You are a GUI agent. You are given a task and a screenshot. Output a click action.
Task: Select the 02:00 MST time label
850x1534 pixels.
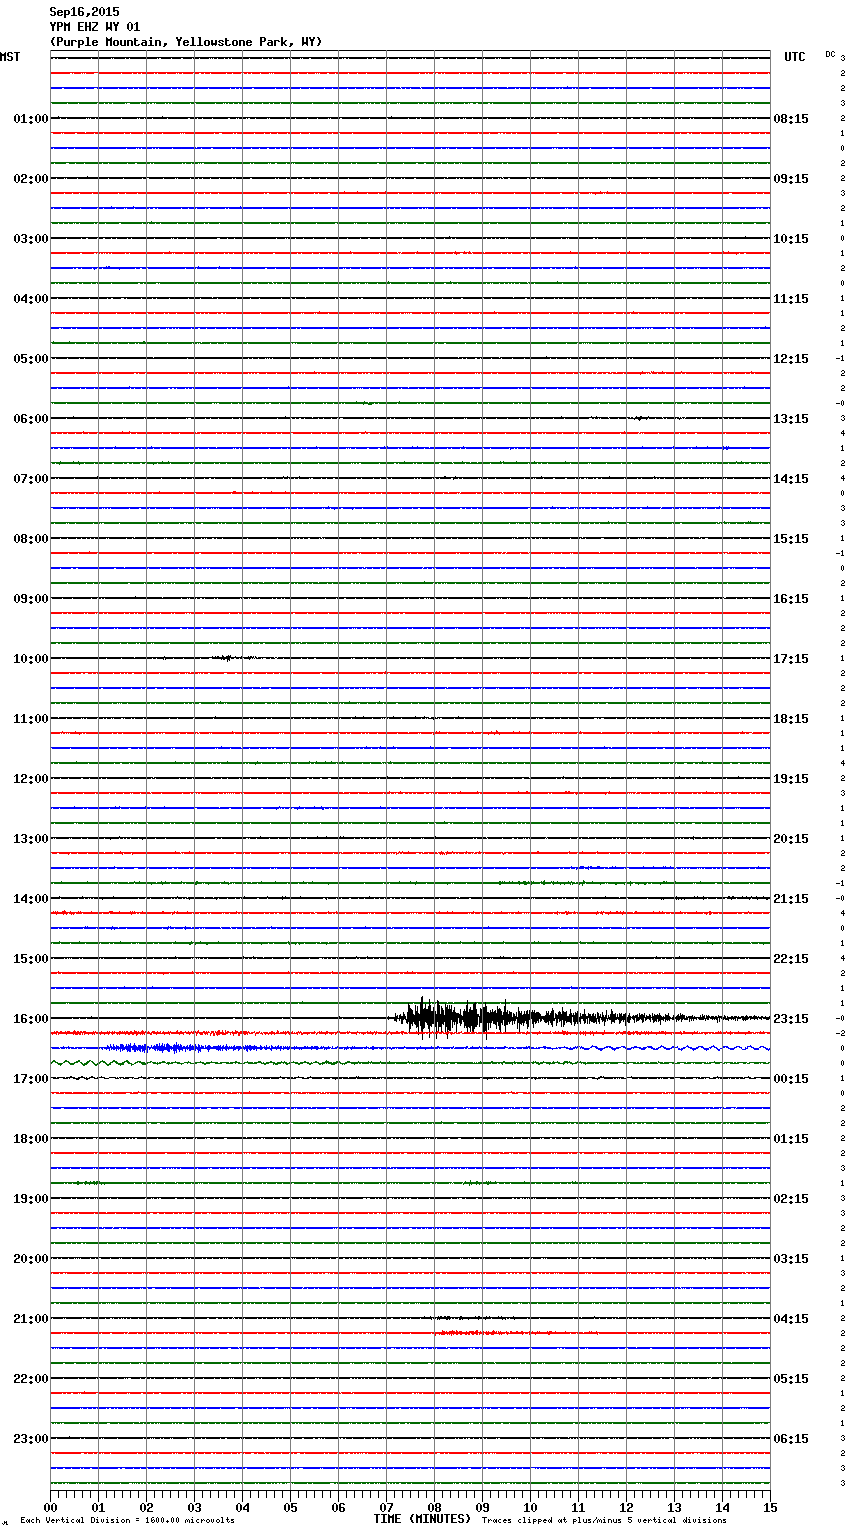tap(31, 179)
